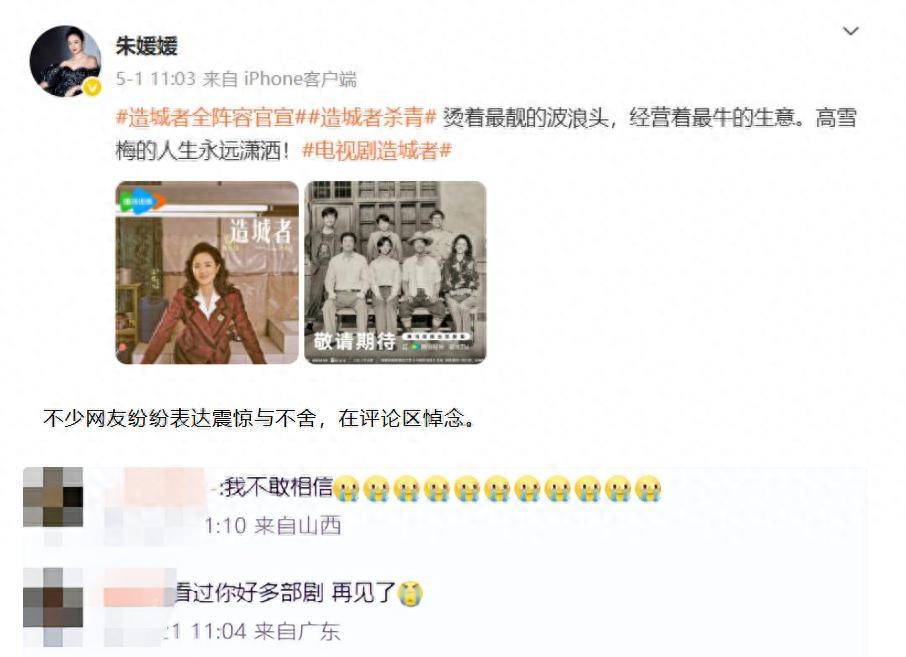Open the chevron dropdown on the post
This screenshot has height=657, width=906.
851,31
